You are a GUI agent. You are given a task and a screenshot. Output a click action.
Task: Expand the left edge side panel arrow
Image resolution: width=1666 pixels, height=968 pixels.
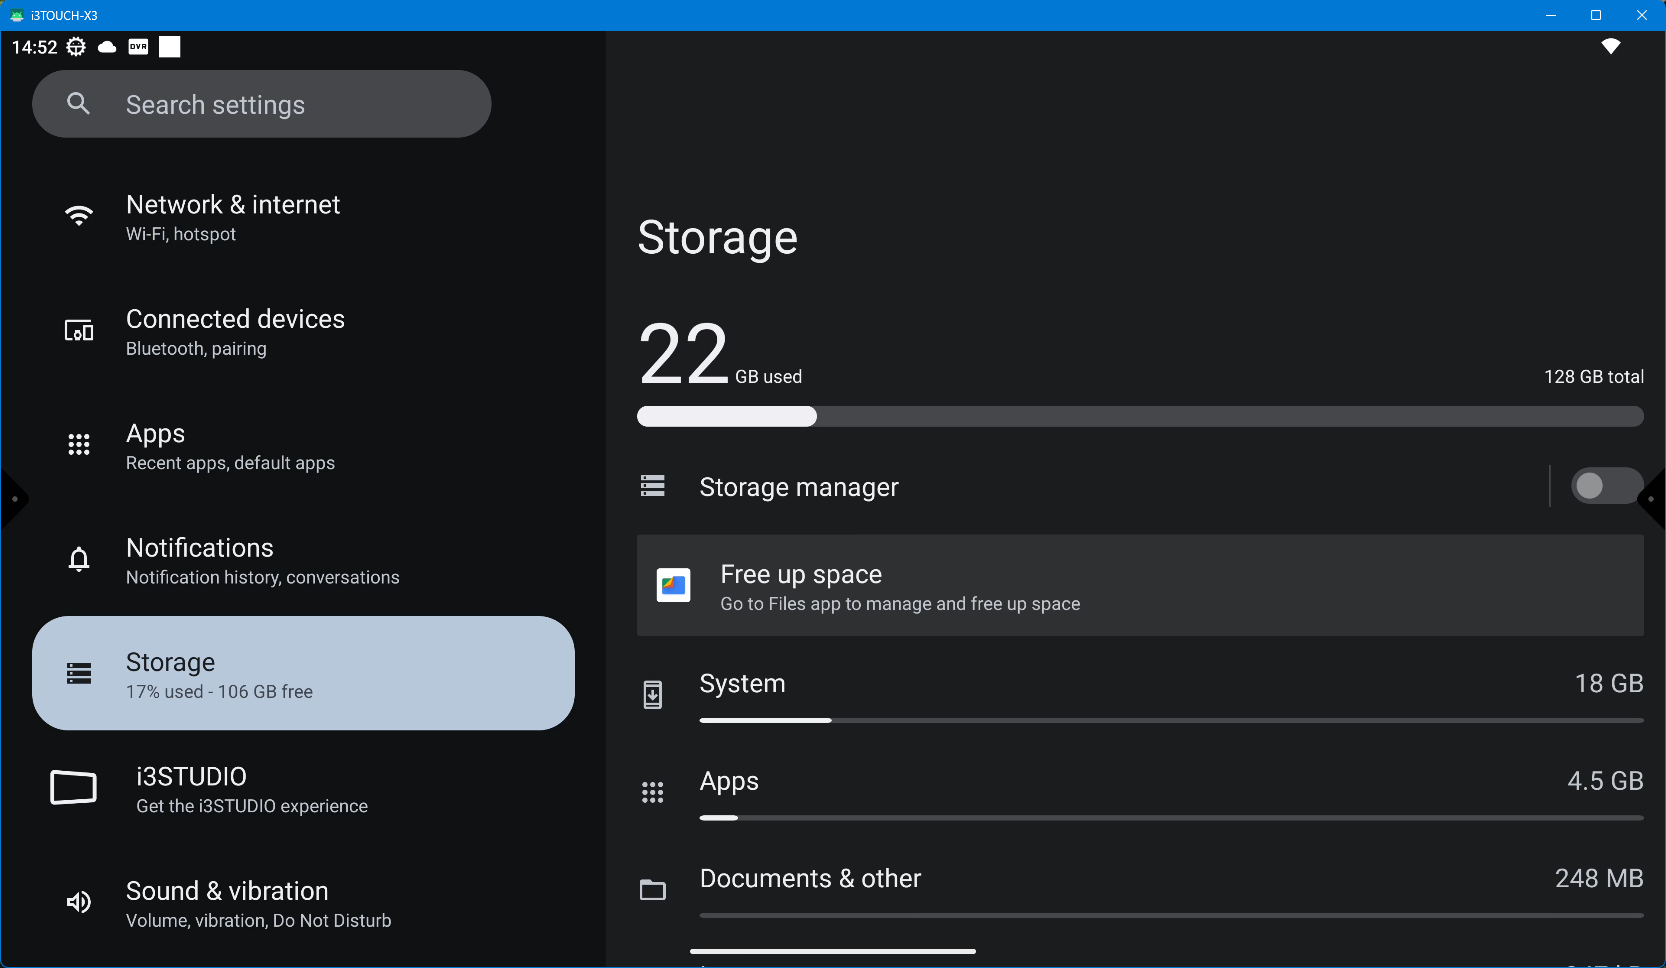click(x=13, y=499)
